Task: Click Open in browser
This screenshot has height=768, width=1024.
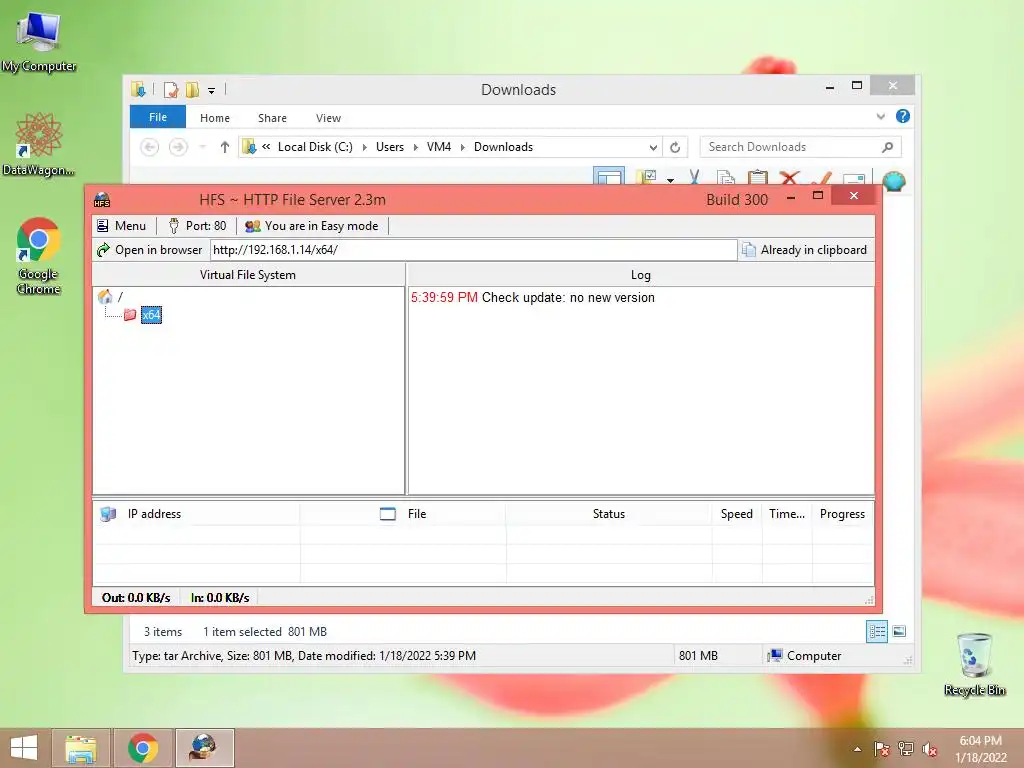Action: [x=150, y=249]
